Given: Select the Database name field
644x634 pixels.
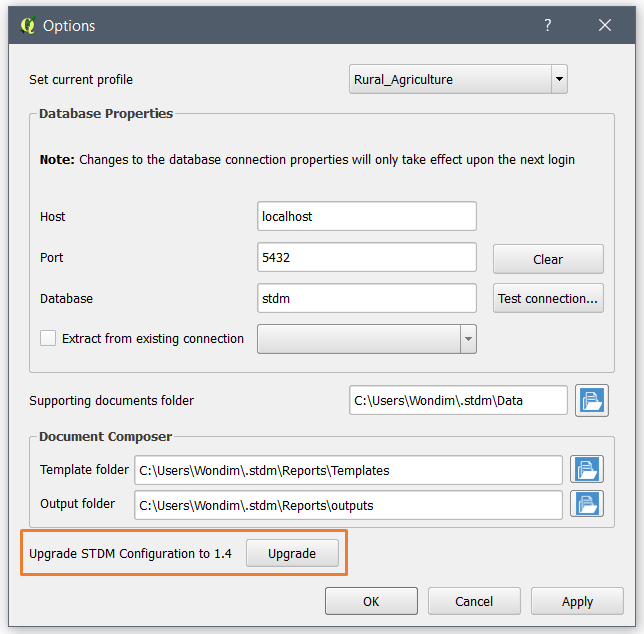Looking at the screenshot, I should [366, 298].
